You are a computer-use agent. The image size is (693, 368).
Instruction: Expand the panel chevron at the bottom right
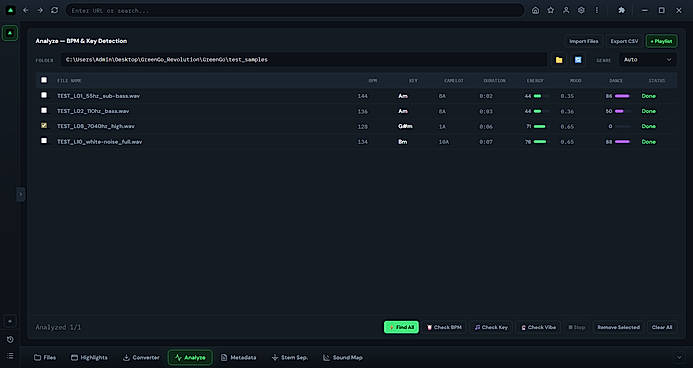[679, 357]
